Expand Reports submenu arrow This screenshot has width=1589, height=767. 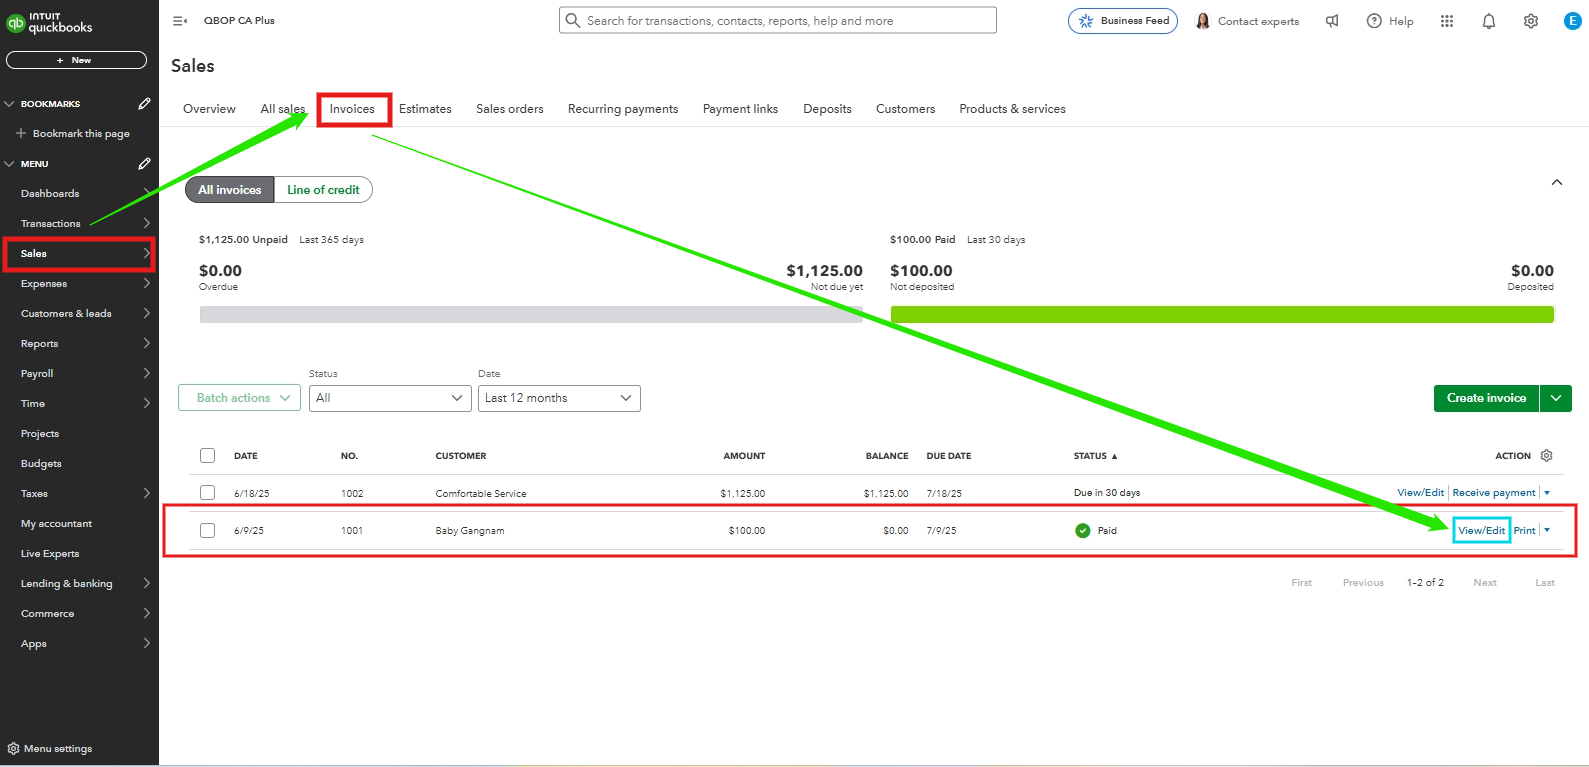pyautogui.click(x=147, y=344)
